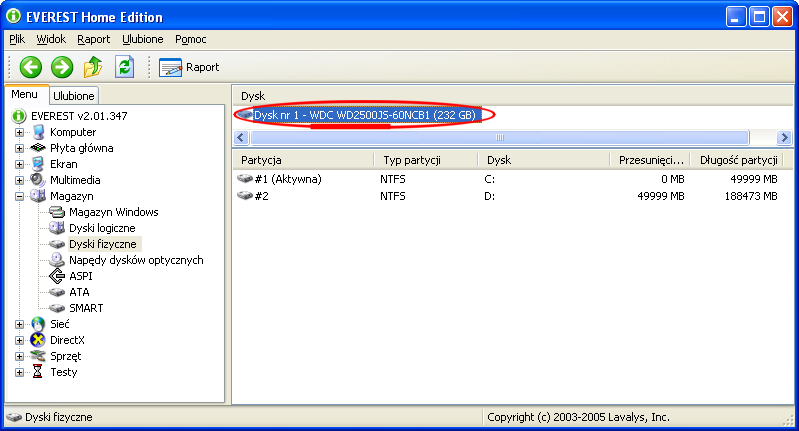799x431 pixels.
Task: Click the Dyski logiczne icon
Action: point(57,228)
